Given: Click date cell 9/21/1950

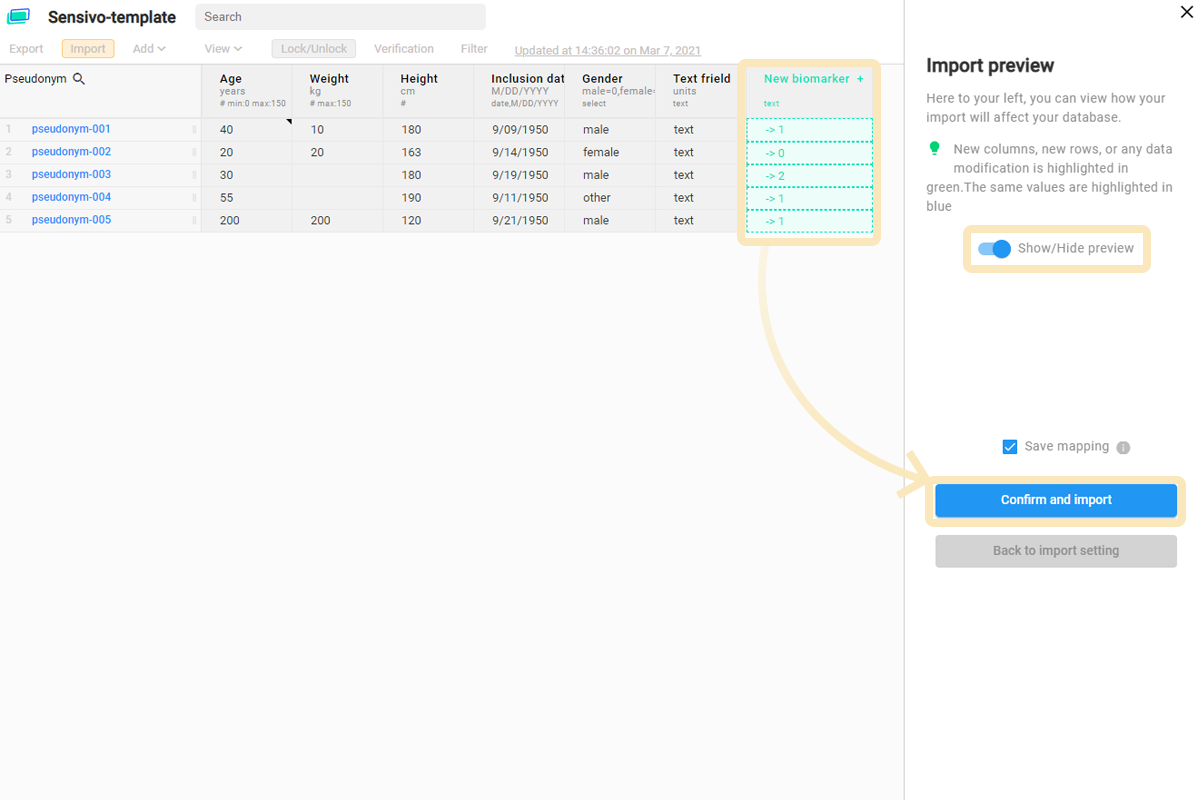Looking at the screenshot, I should pos(520,221).
